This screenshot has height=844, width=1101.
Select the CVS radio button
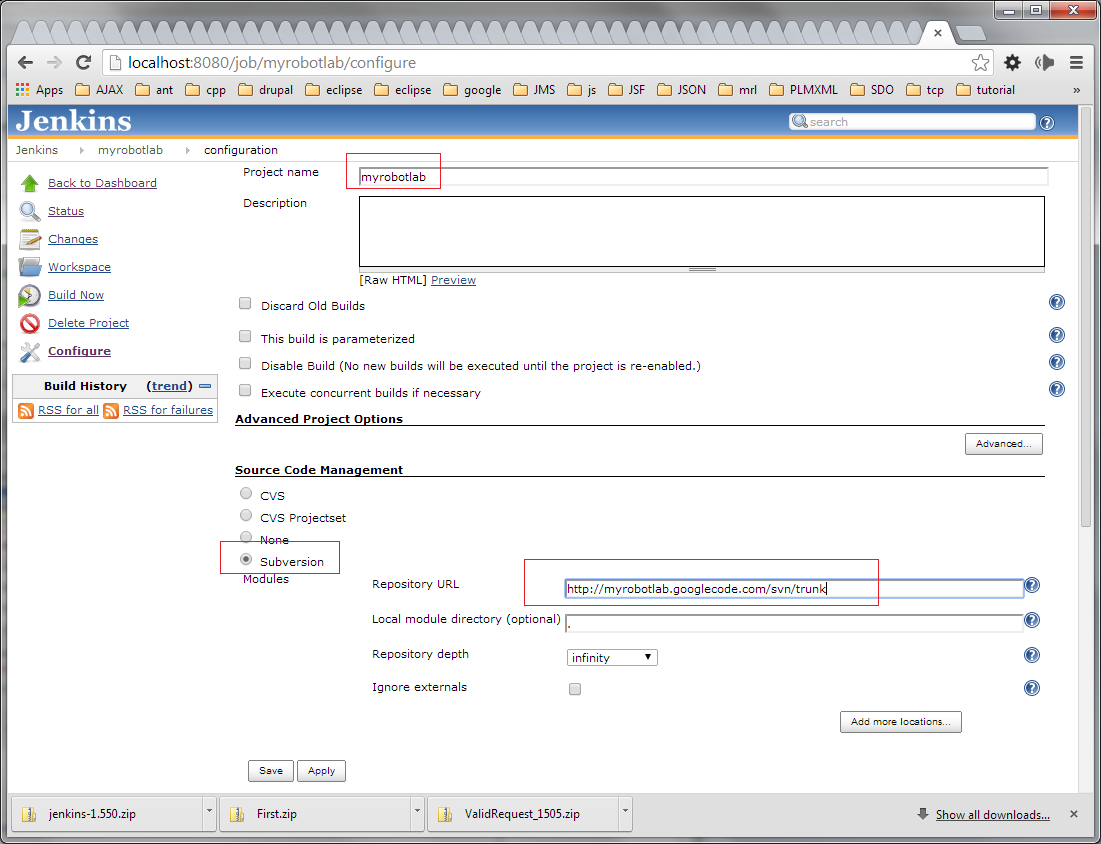coord(246,494)
